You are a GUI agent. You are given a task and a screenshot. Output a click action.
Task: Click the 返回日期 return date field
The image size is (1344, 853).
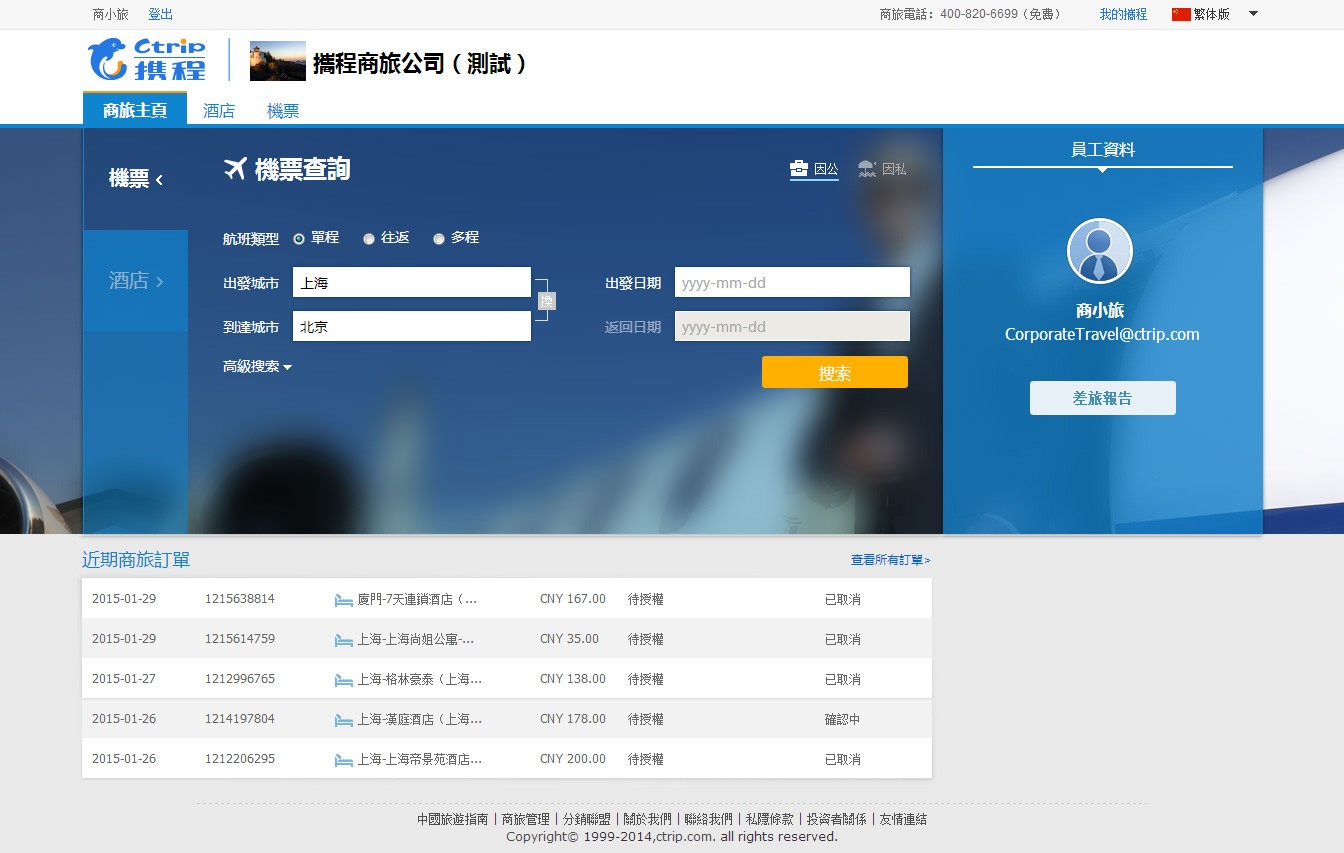pos(792,326)
